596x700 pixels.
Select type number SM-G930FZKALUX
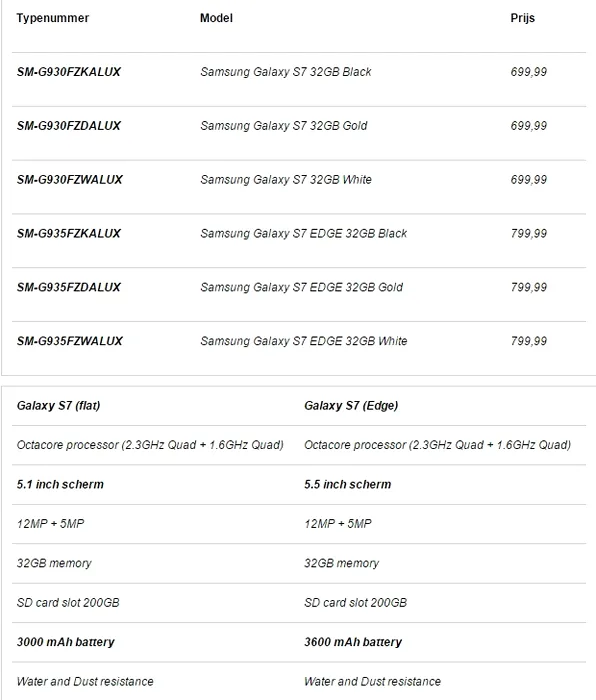pos(69,72)
